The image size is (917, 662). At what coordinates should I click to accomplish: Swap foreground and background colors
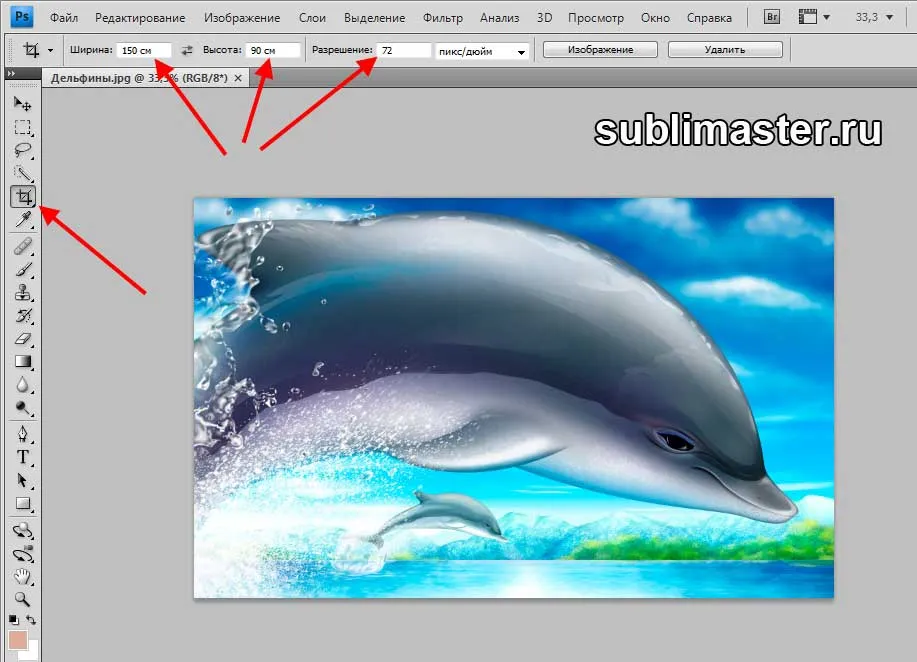click(x=31, y=620)
